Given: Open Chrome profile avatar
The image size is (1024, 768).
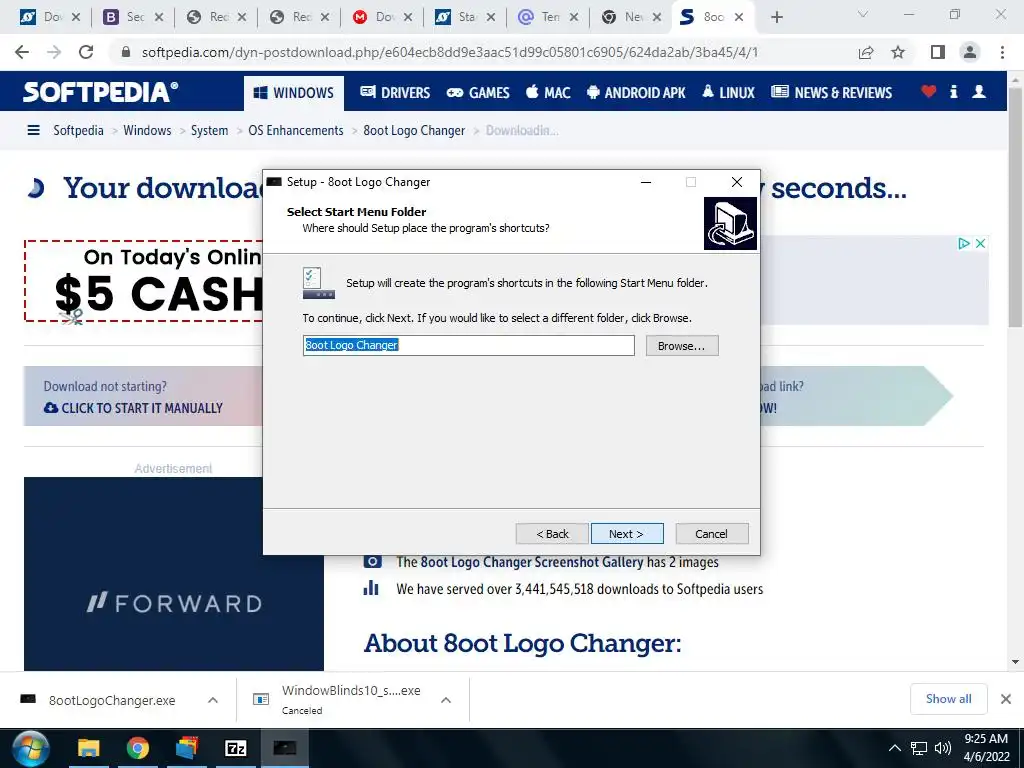Looking at the screenshot, I should pos(970,52).
